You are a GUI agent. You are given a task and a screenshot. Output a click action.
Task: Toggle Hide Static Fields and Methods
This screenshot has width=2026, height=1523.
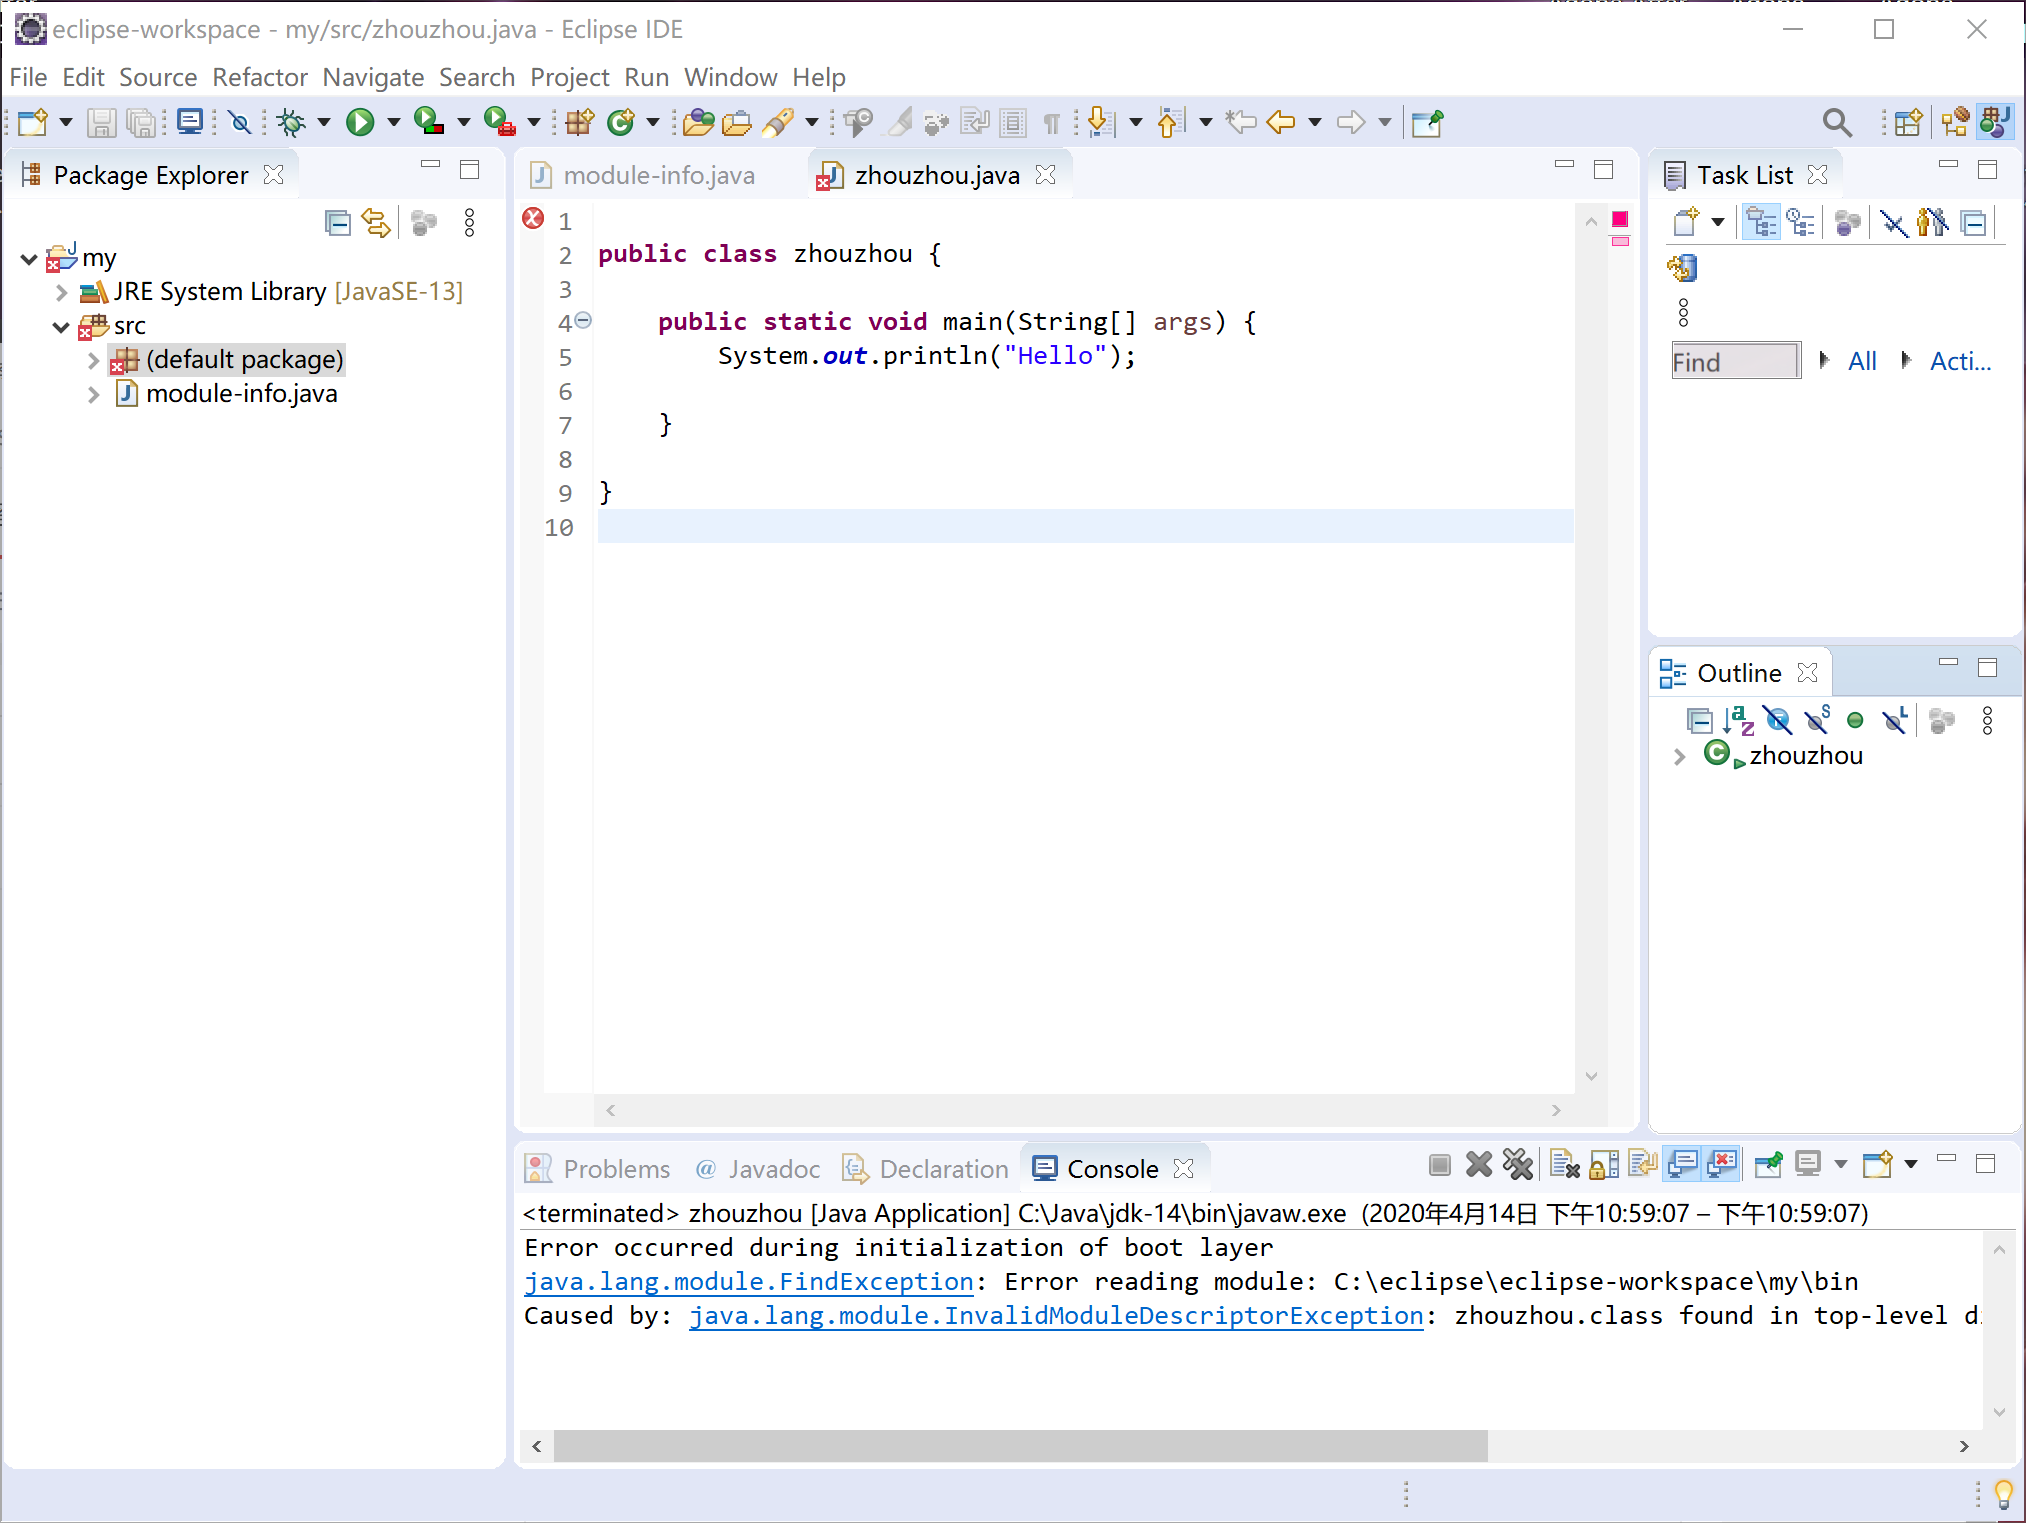1817,720
